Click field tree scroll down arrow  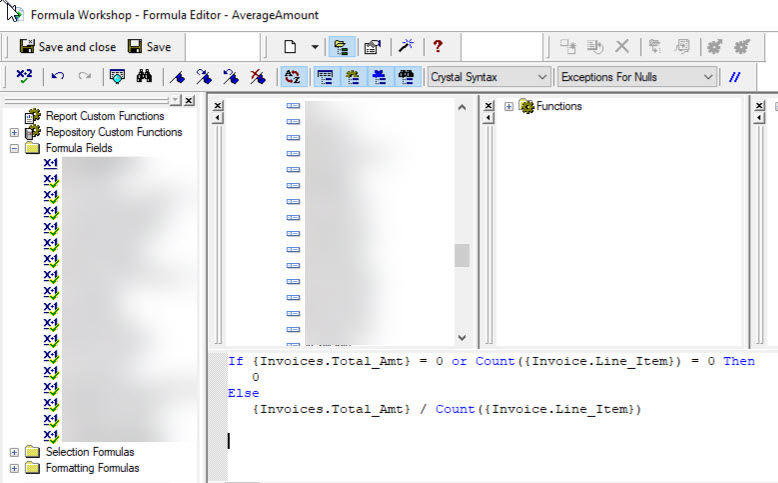tap(462, 338)
